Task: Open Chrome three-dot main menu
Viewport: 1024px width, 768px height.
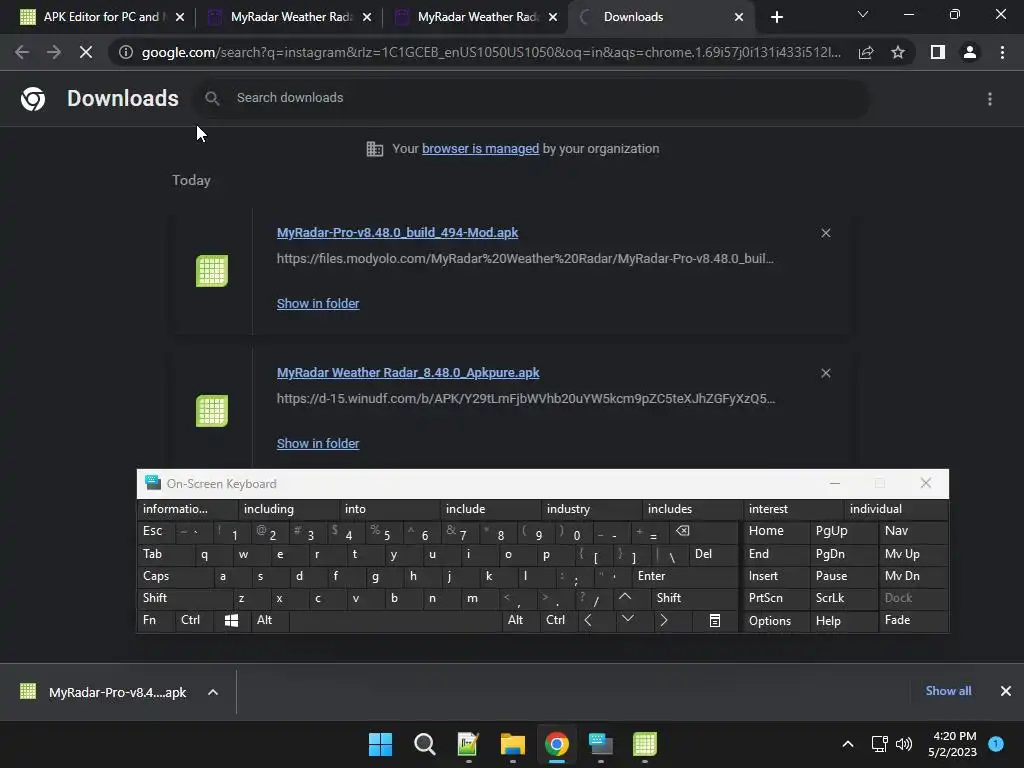Action: [1002, 52]
